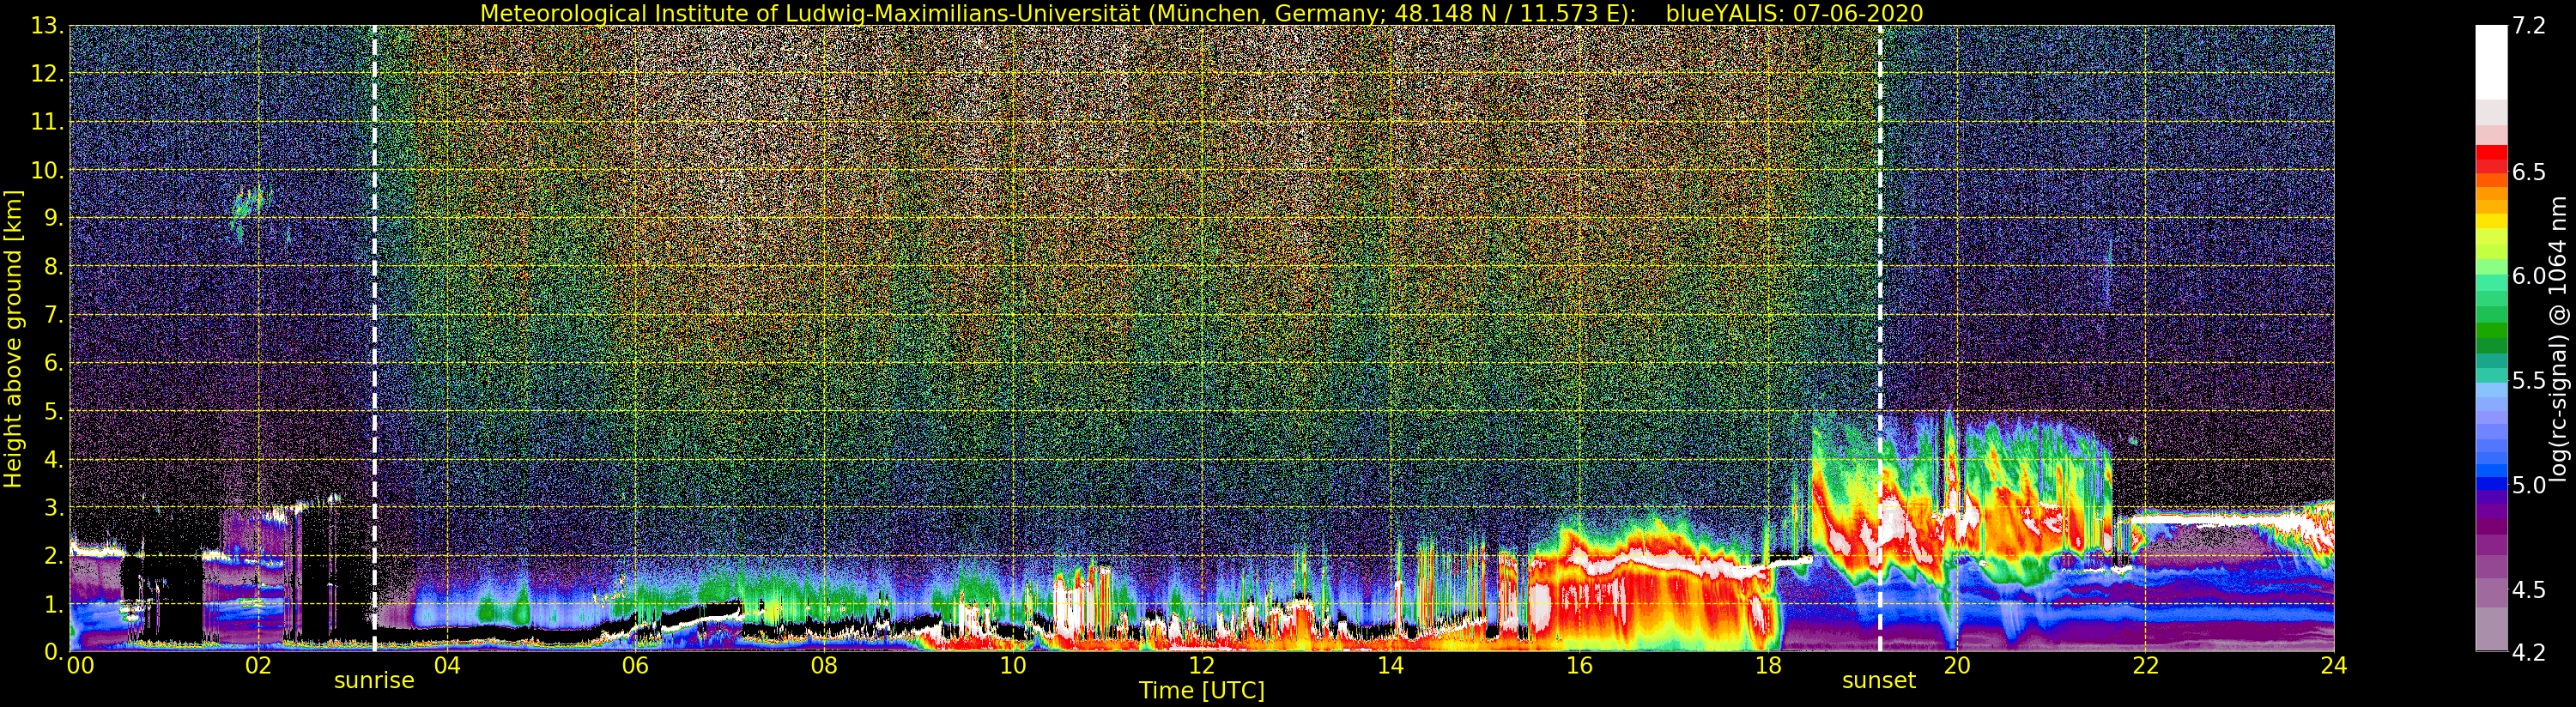Click the white dashed sunset line
Viewport: 2576px width, 707px height.
1880,300
